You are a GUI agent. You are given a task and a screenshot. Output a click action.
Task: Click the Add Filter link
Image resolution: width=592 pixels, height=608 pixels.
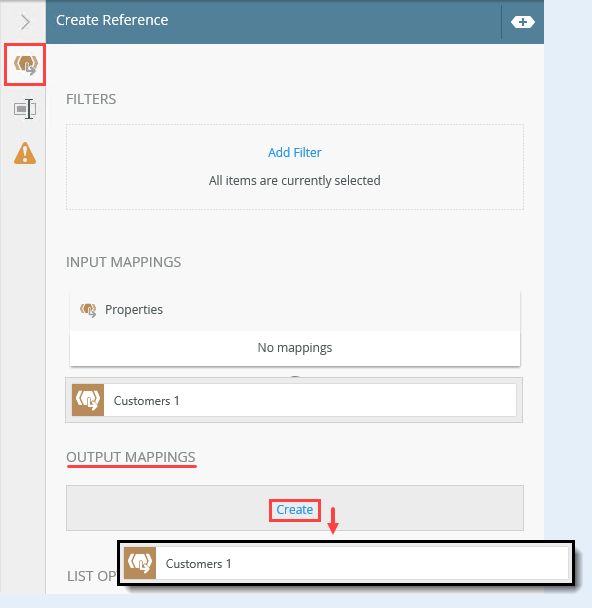(295, 152)
